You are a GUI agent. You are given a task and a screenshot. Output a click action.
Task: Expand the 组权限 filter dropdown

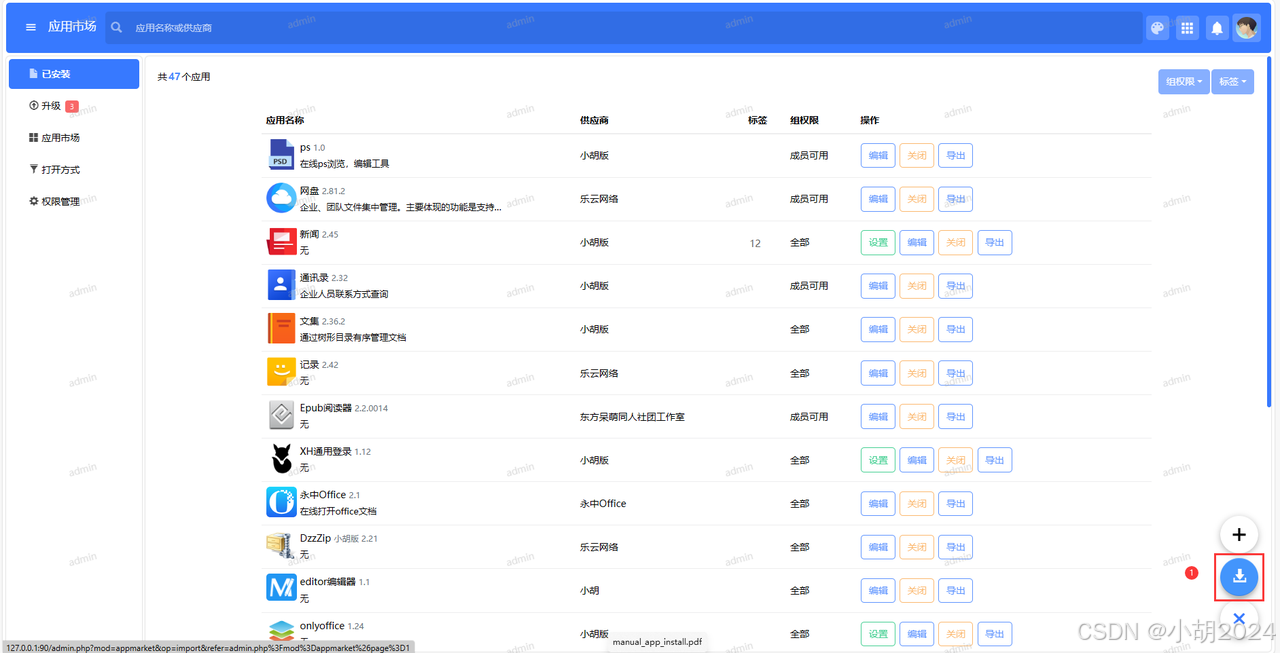[x=1184, y=82]
